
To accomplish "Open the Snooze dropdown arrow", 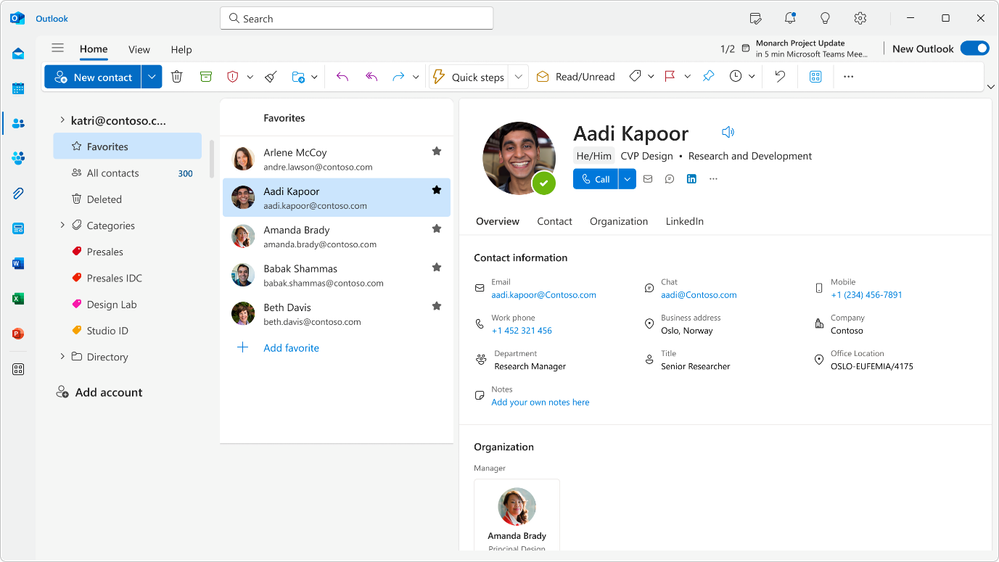I will (x=752, y=77).
